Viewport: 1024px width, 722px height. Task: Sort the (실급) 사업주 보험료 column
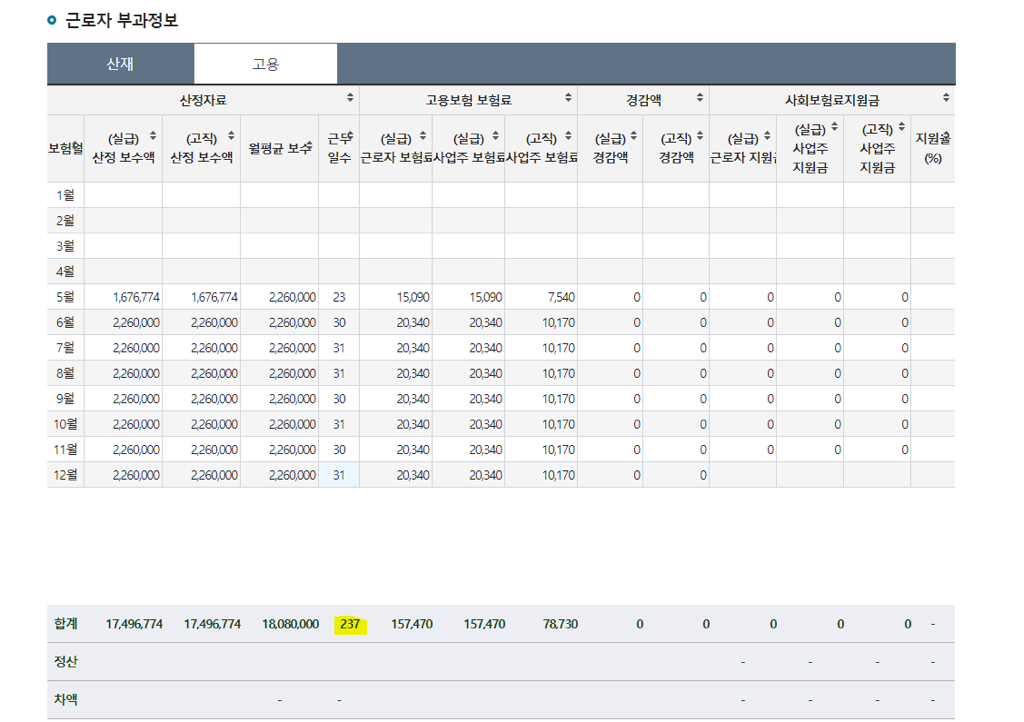(496, 136)
